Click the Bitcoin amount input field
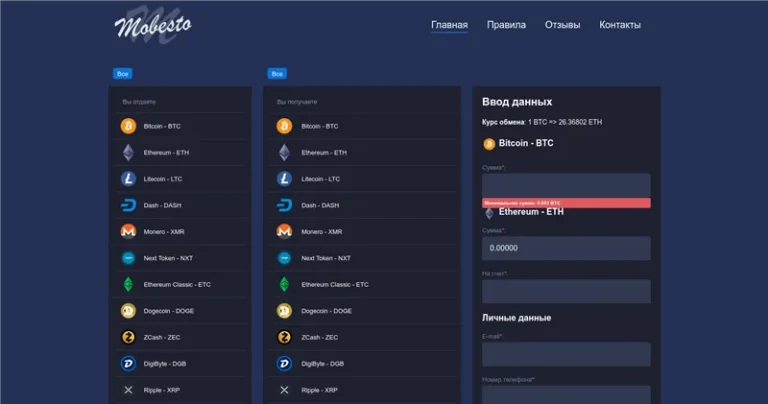 (x=566, y=185)
